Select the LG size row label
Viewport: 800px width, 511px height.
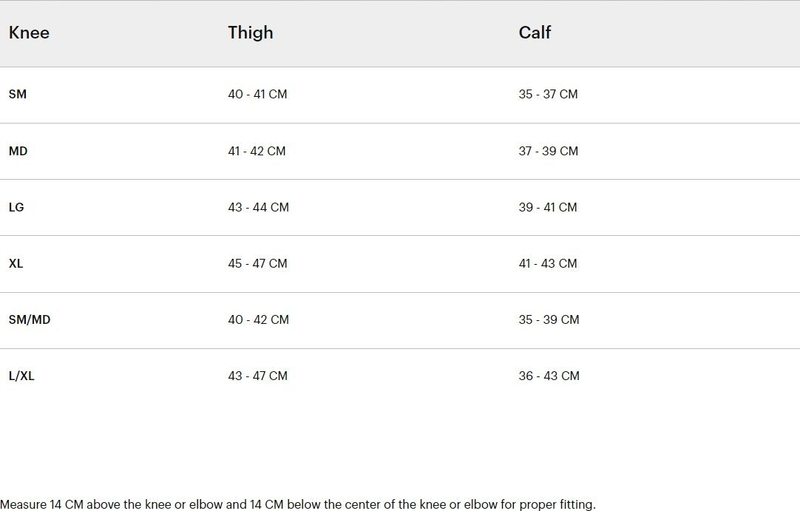pyautogui.click(x=16, y=207)
